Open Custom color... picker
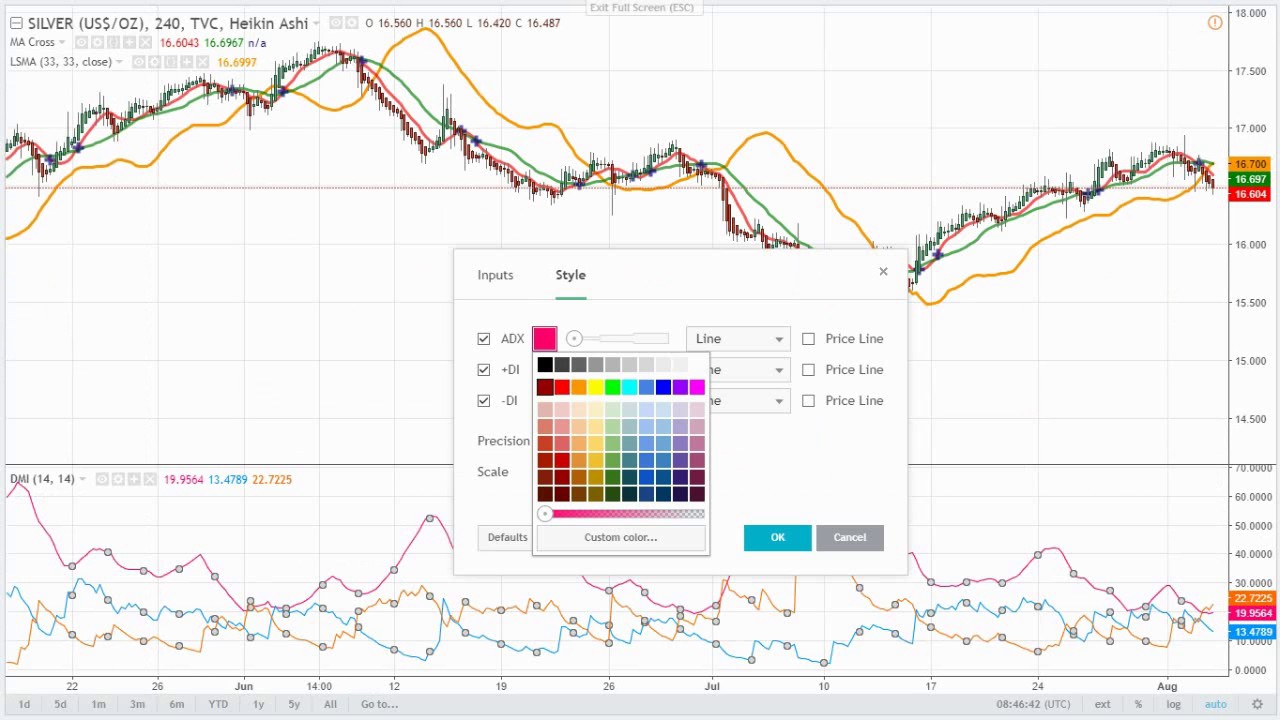 [621, 537]
